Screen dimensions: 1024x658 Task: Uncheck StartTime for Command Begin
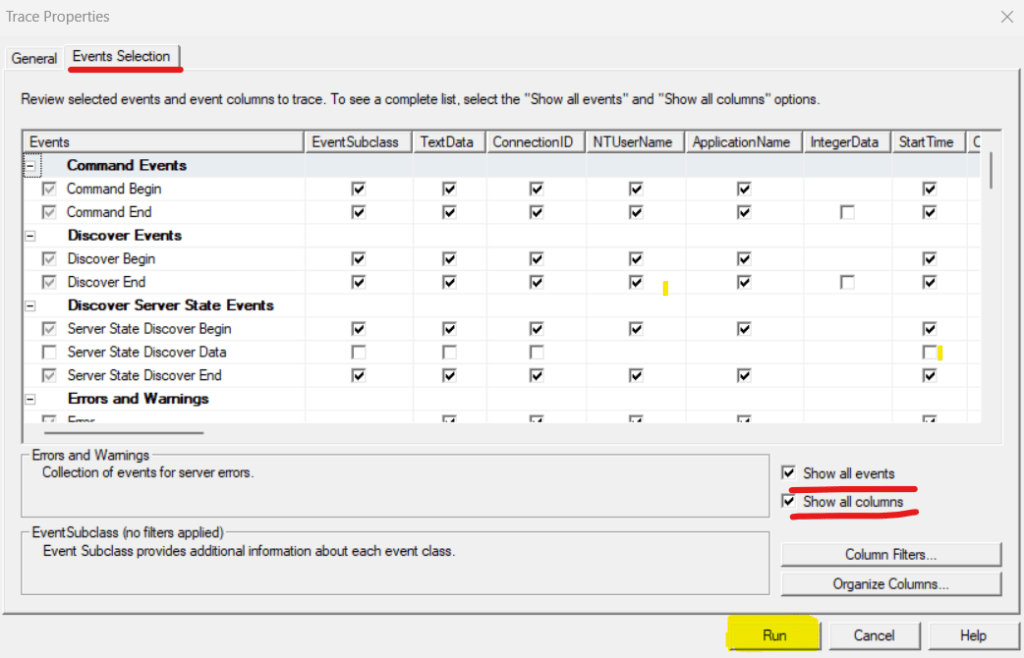click(929, 189)
